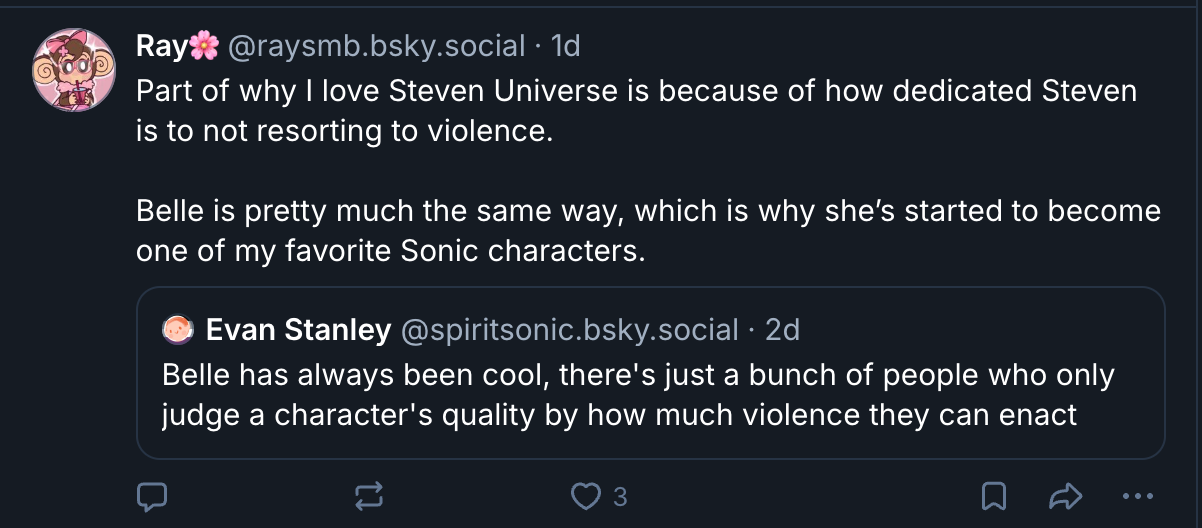Click the like count number 3
Image resolution: width=1202 pixels, height=528 pixels.
click(620, 496)
